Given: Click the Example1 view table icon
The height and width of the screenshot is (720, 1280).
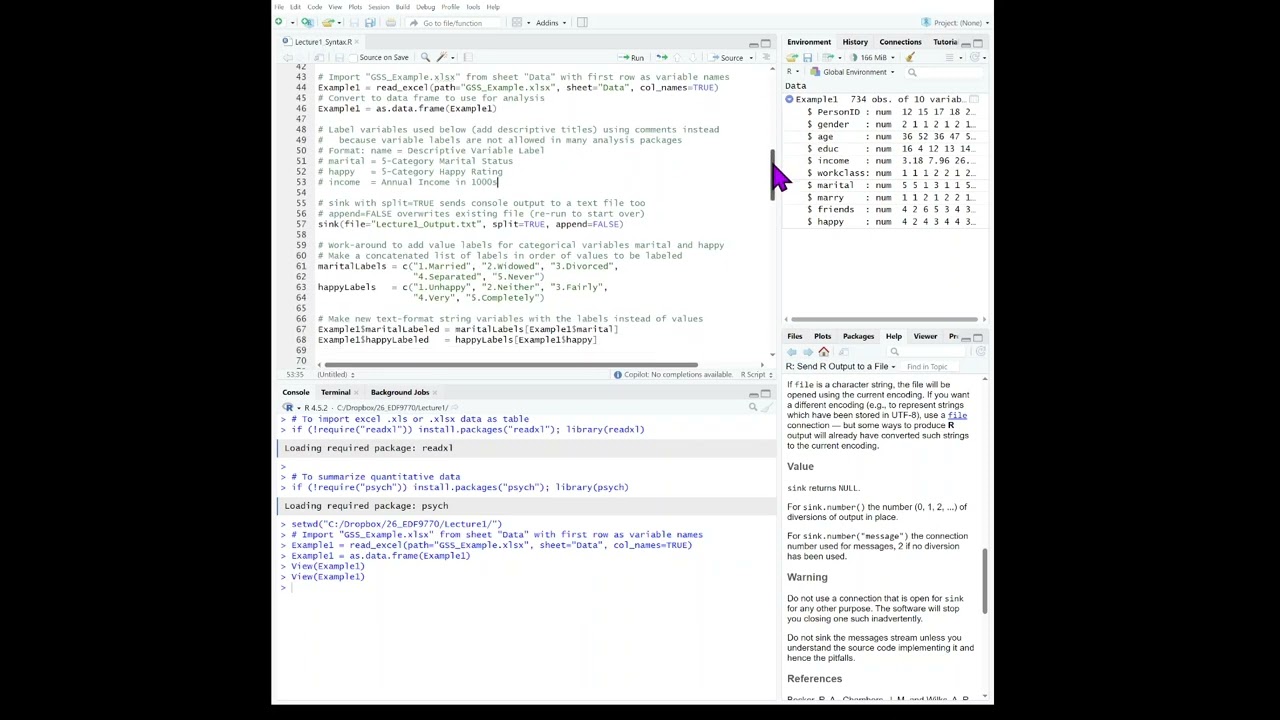Looking at the screenshot, I should (974, 99).
